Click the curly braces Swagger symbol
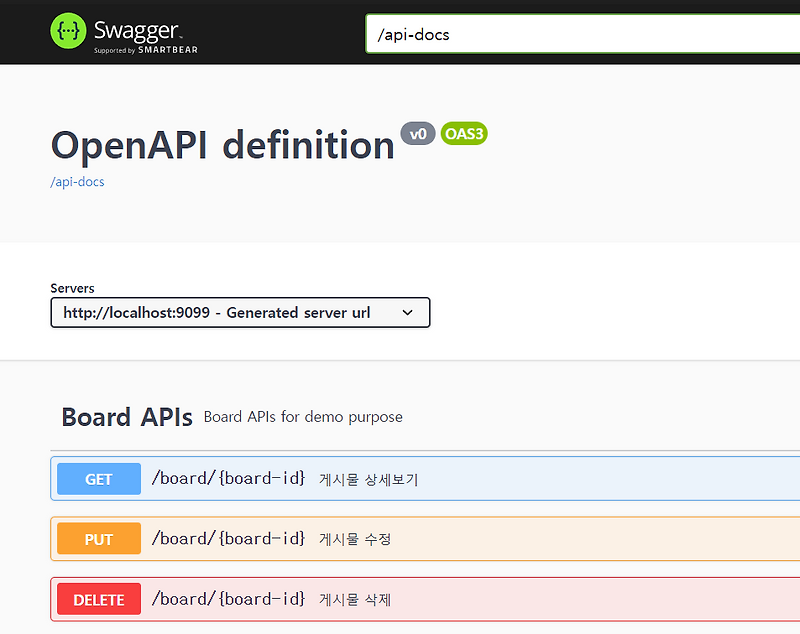The image size is (800, 634). [67, 31]
